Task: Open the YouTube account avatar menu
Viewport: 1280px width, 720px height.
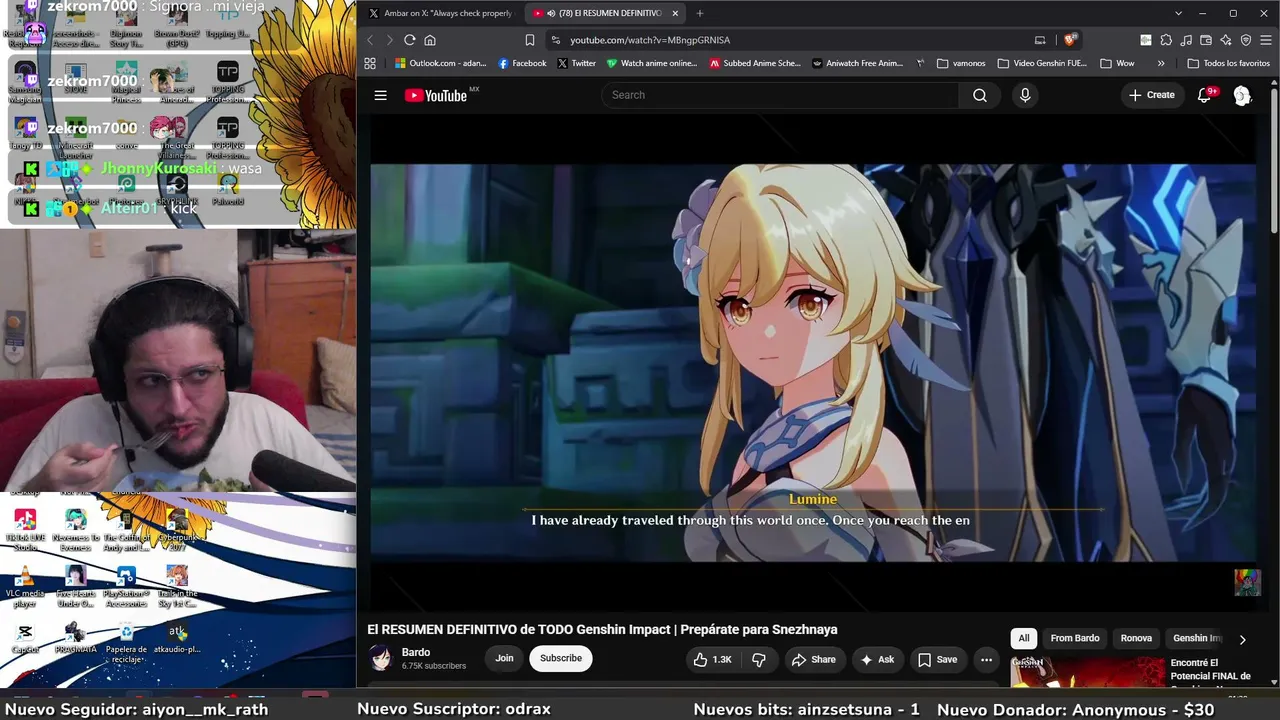Action: coord(1242,95)
